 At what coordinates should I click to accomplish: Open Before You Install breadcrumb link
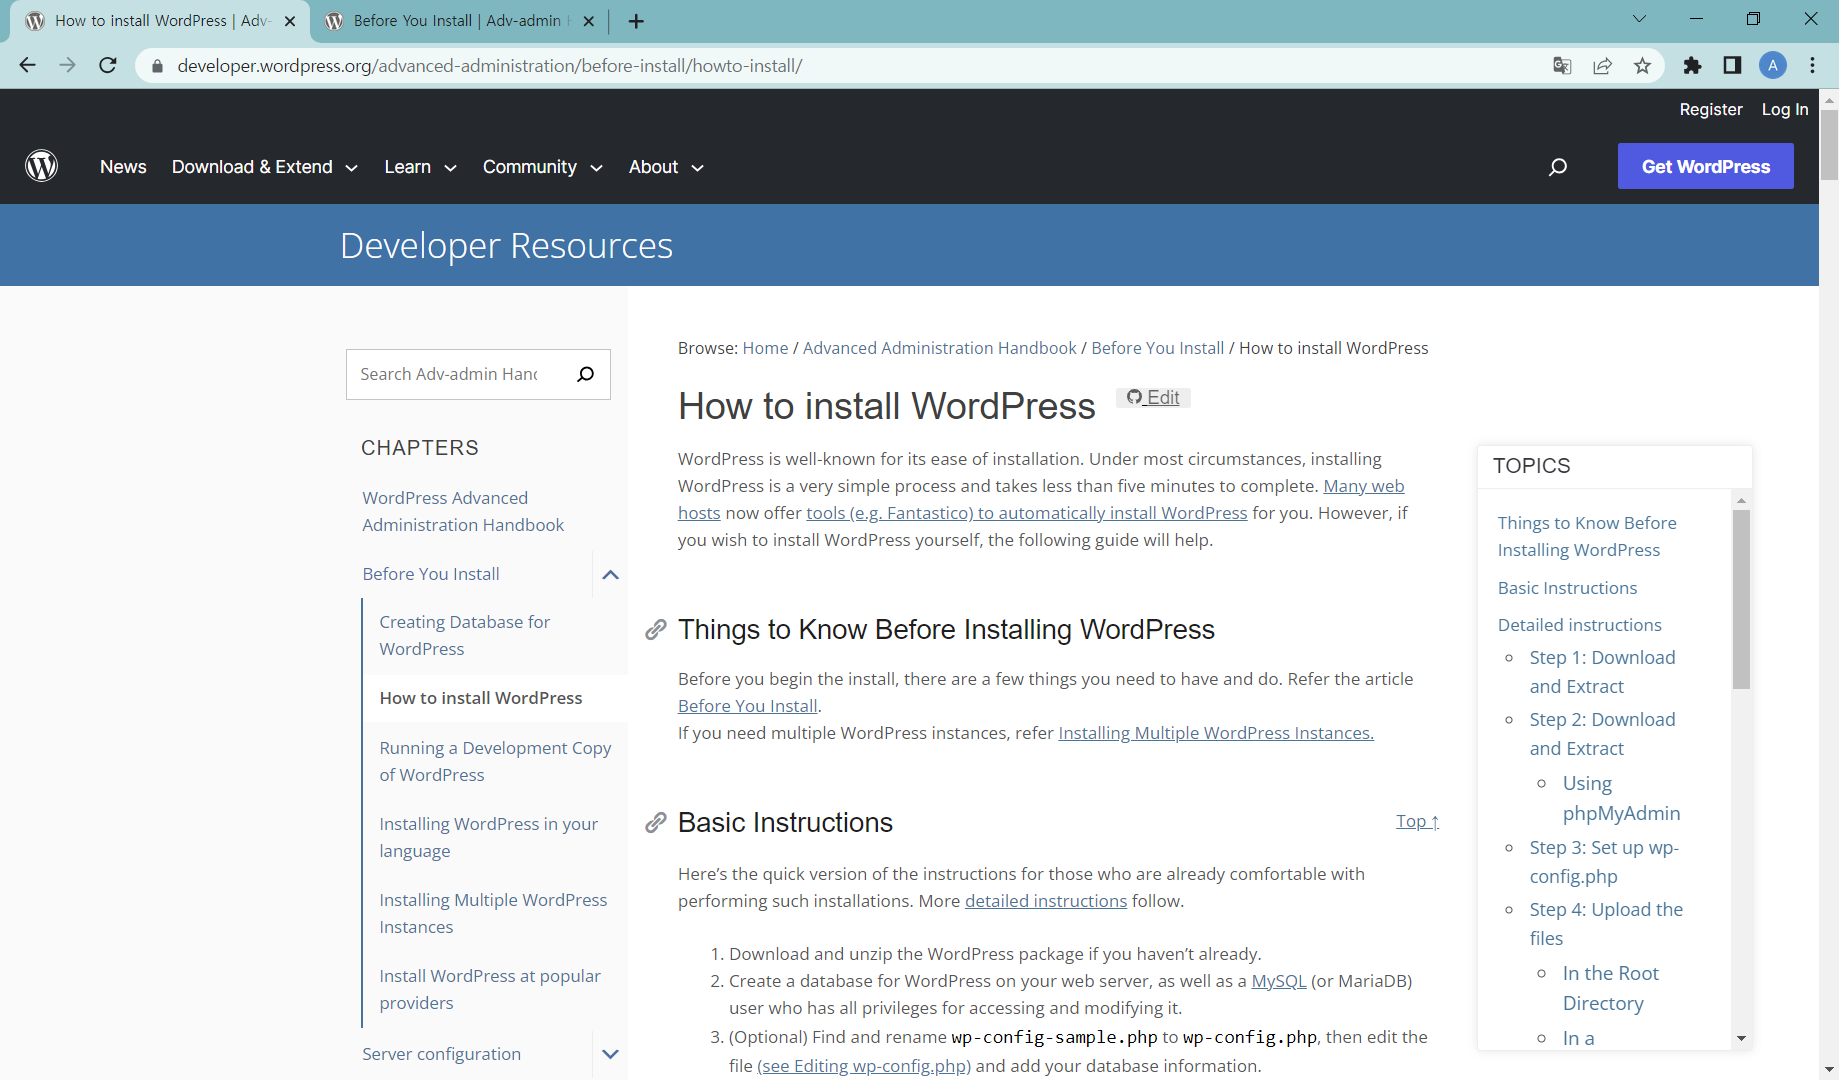click(x=1157, y=348)
